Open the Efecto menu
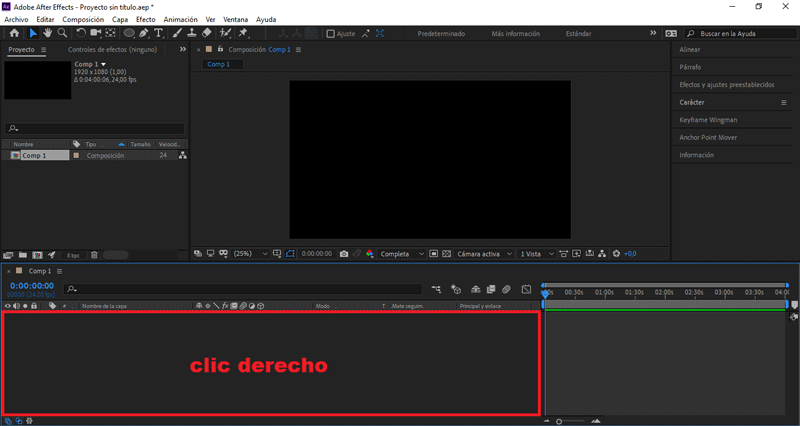The image size is (800, 426). pyautogui.click(x=145, y=19)
